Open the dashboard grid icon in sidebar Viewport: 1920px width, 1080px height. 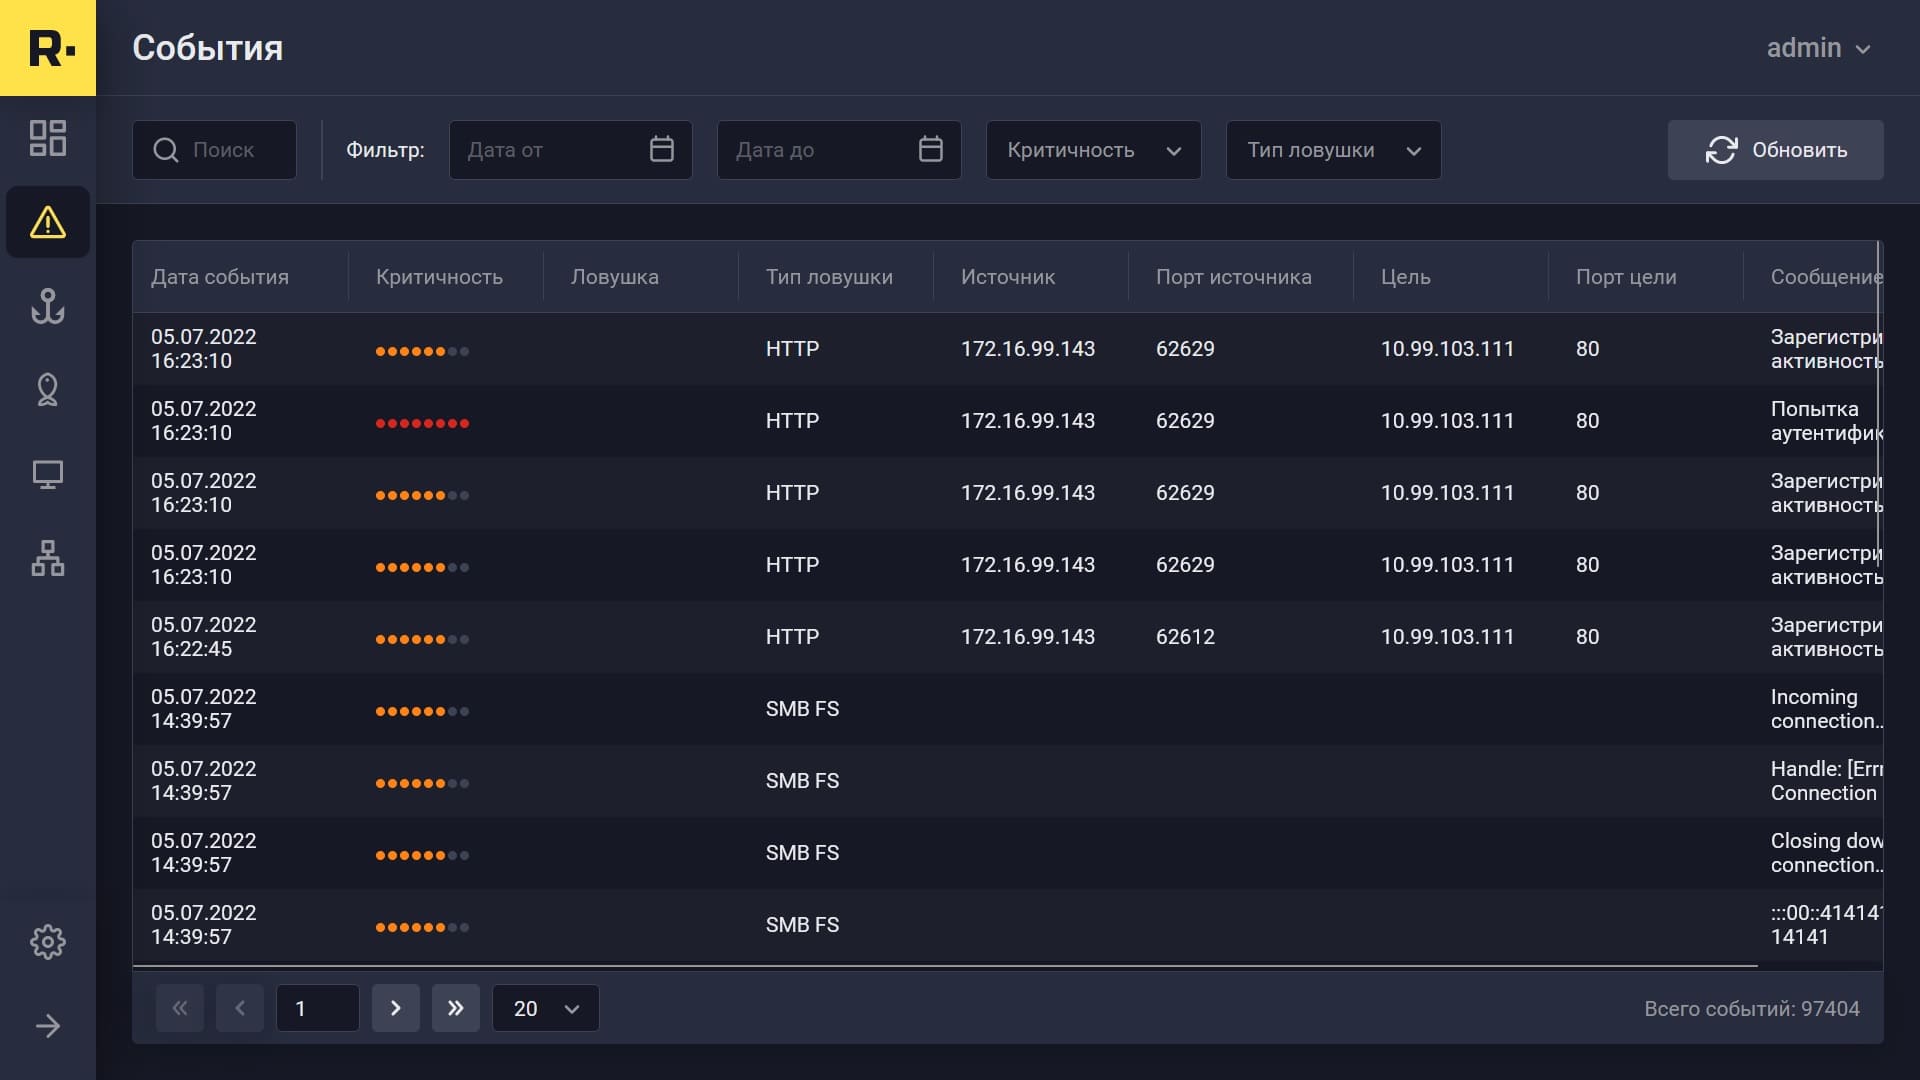48,138
